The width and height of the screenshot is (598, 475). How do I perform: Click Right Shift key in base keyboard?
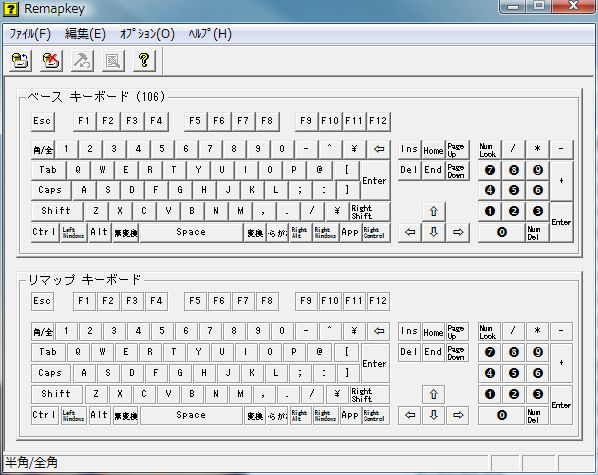coord(370,211)
